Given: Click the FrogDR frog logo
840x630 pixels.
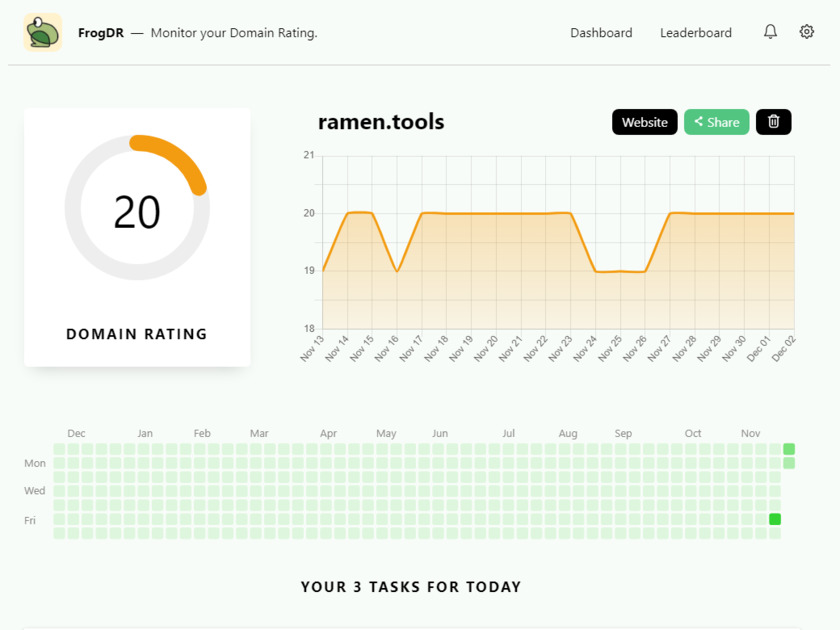Looking at the screenshot, I should [x=43, y=33].
